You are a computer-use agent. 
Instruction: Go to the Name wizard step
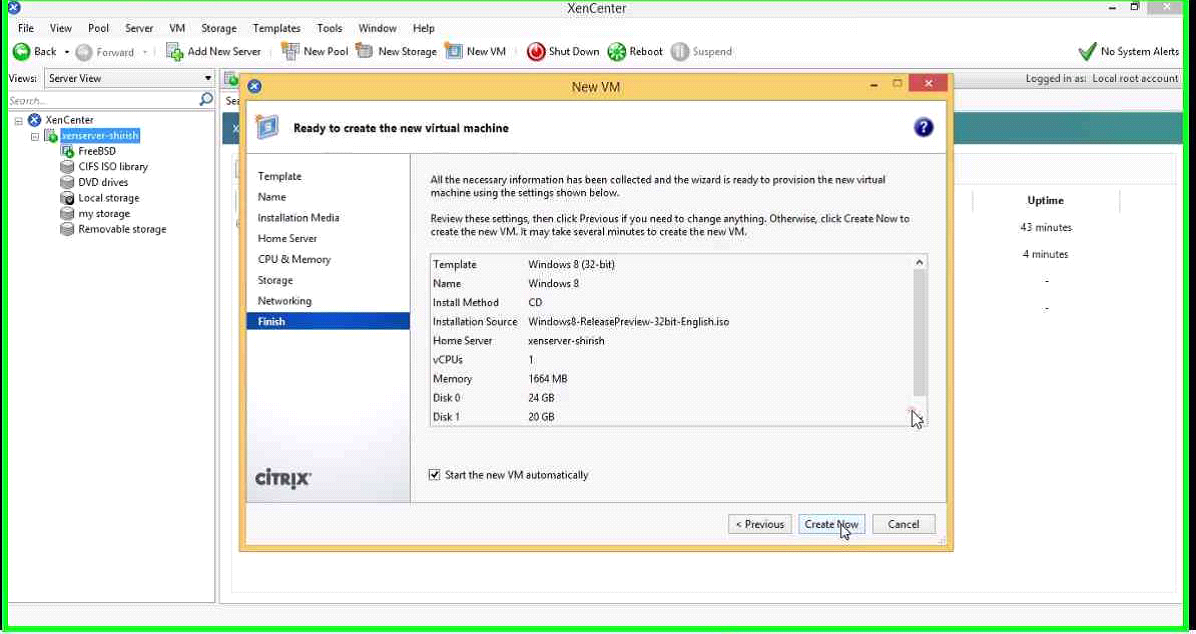pyautogui.click(x=328, y=197)
